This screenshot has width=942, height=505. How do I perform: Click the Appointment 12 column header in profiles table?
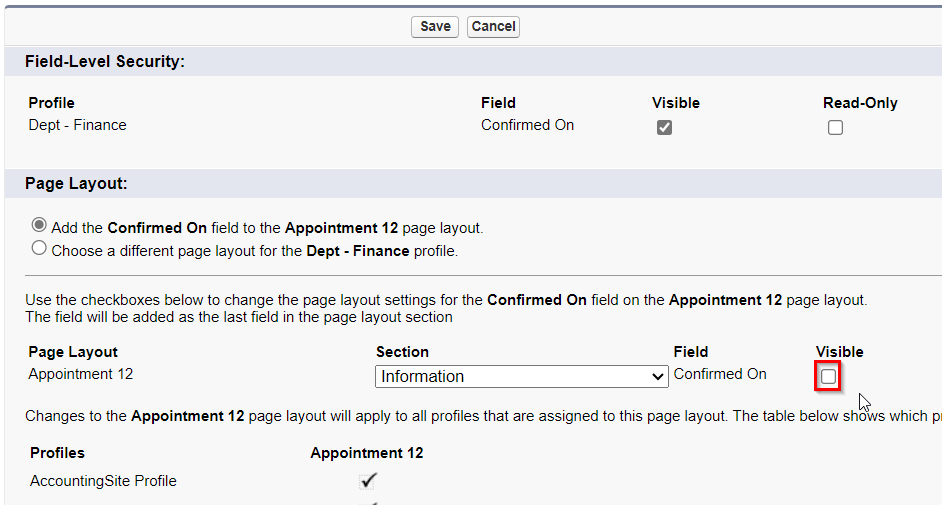tap(367, 453)
